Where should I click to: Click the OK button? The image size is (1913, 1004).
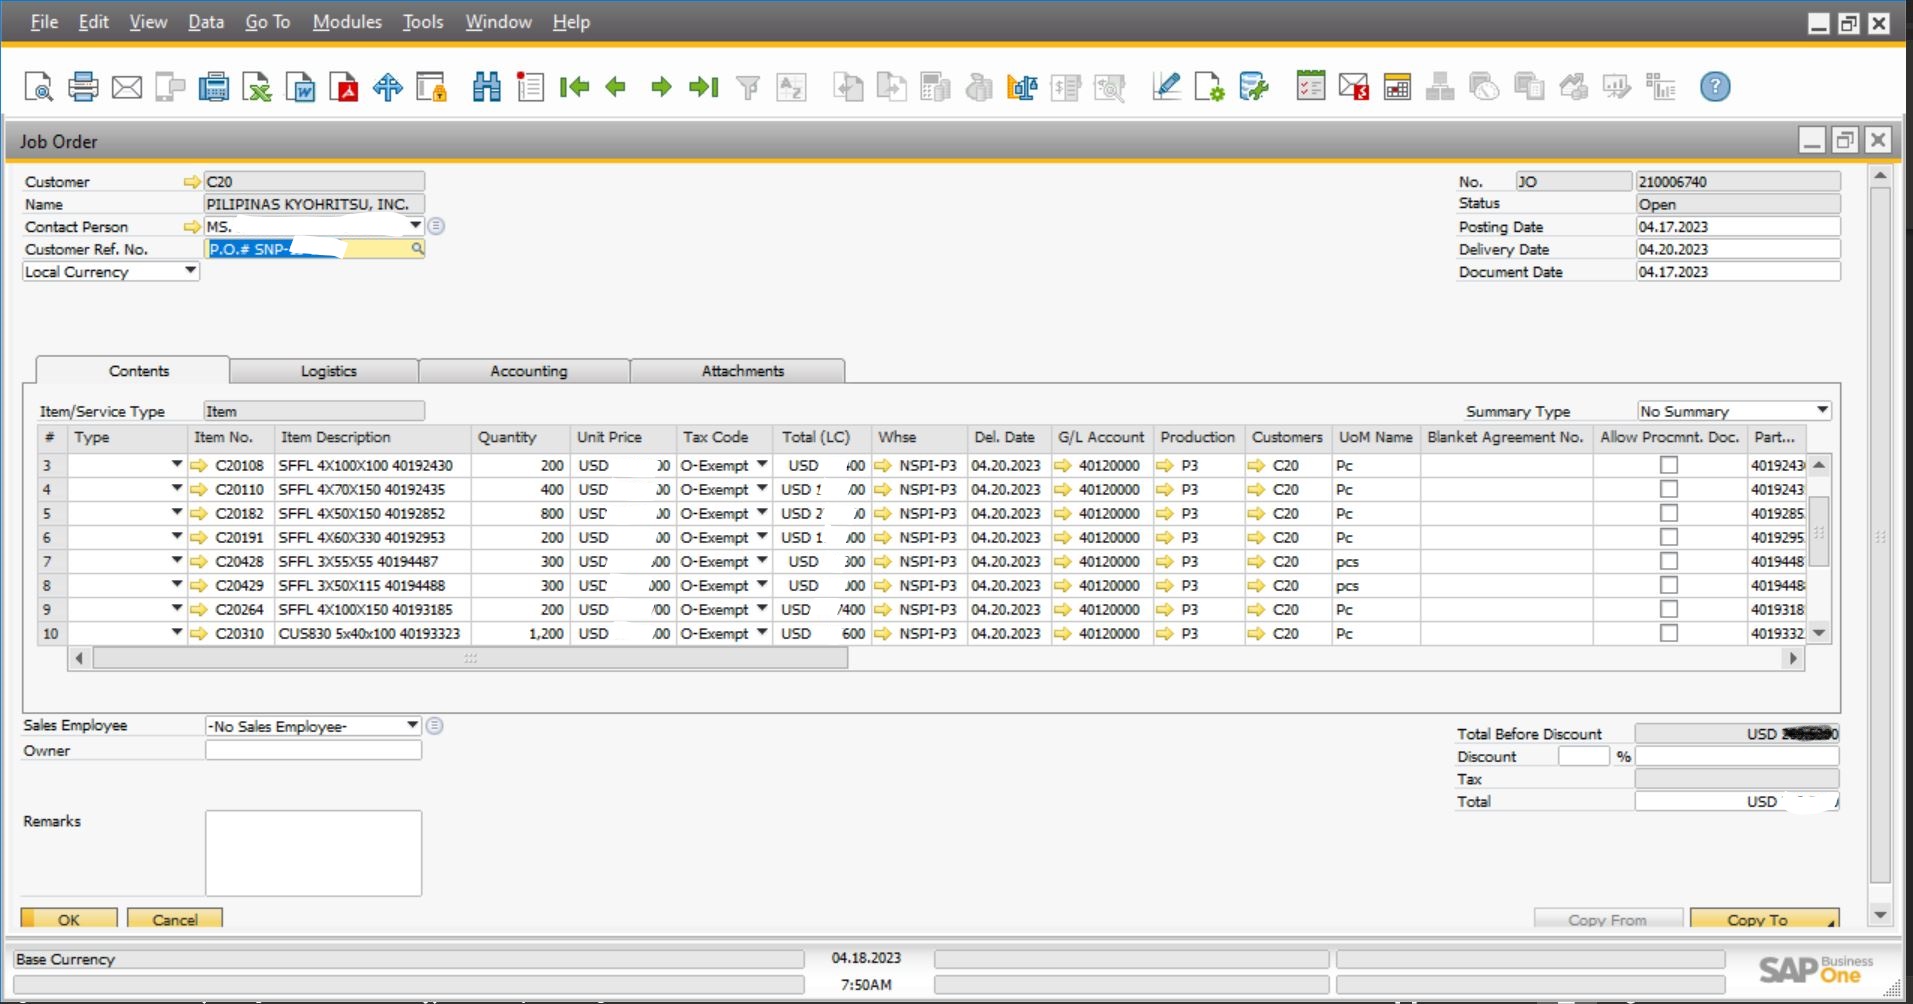69,918
